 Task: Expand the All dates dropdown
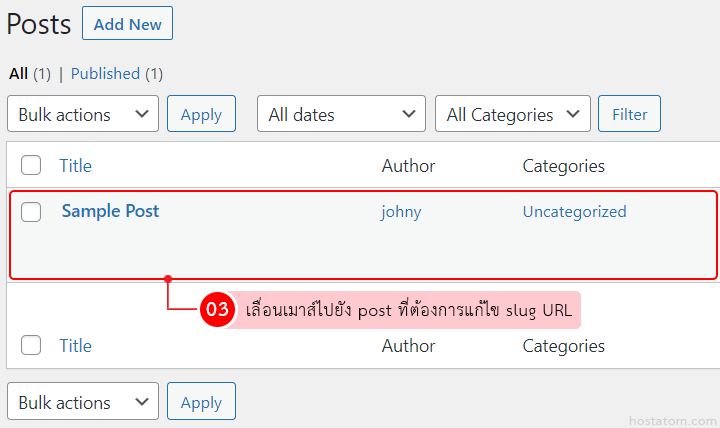pos(341,114)
